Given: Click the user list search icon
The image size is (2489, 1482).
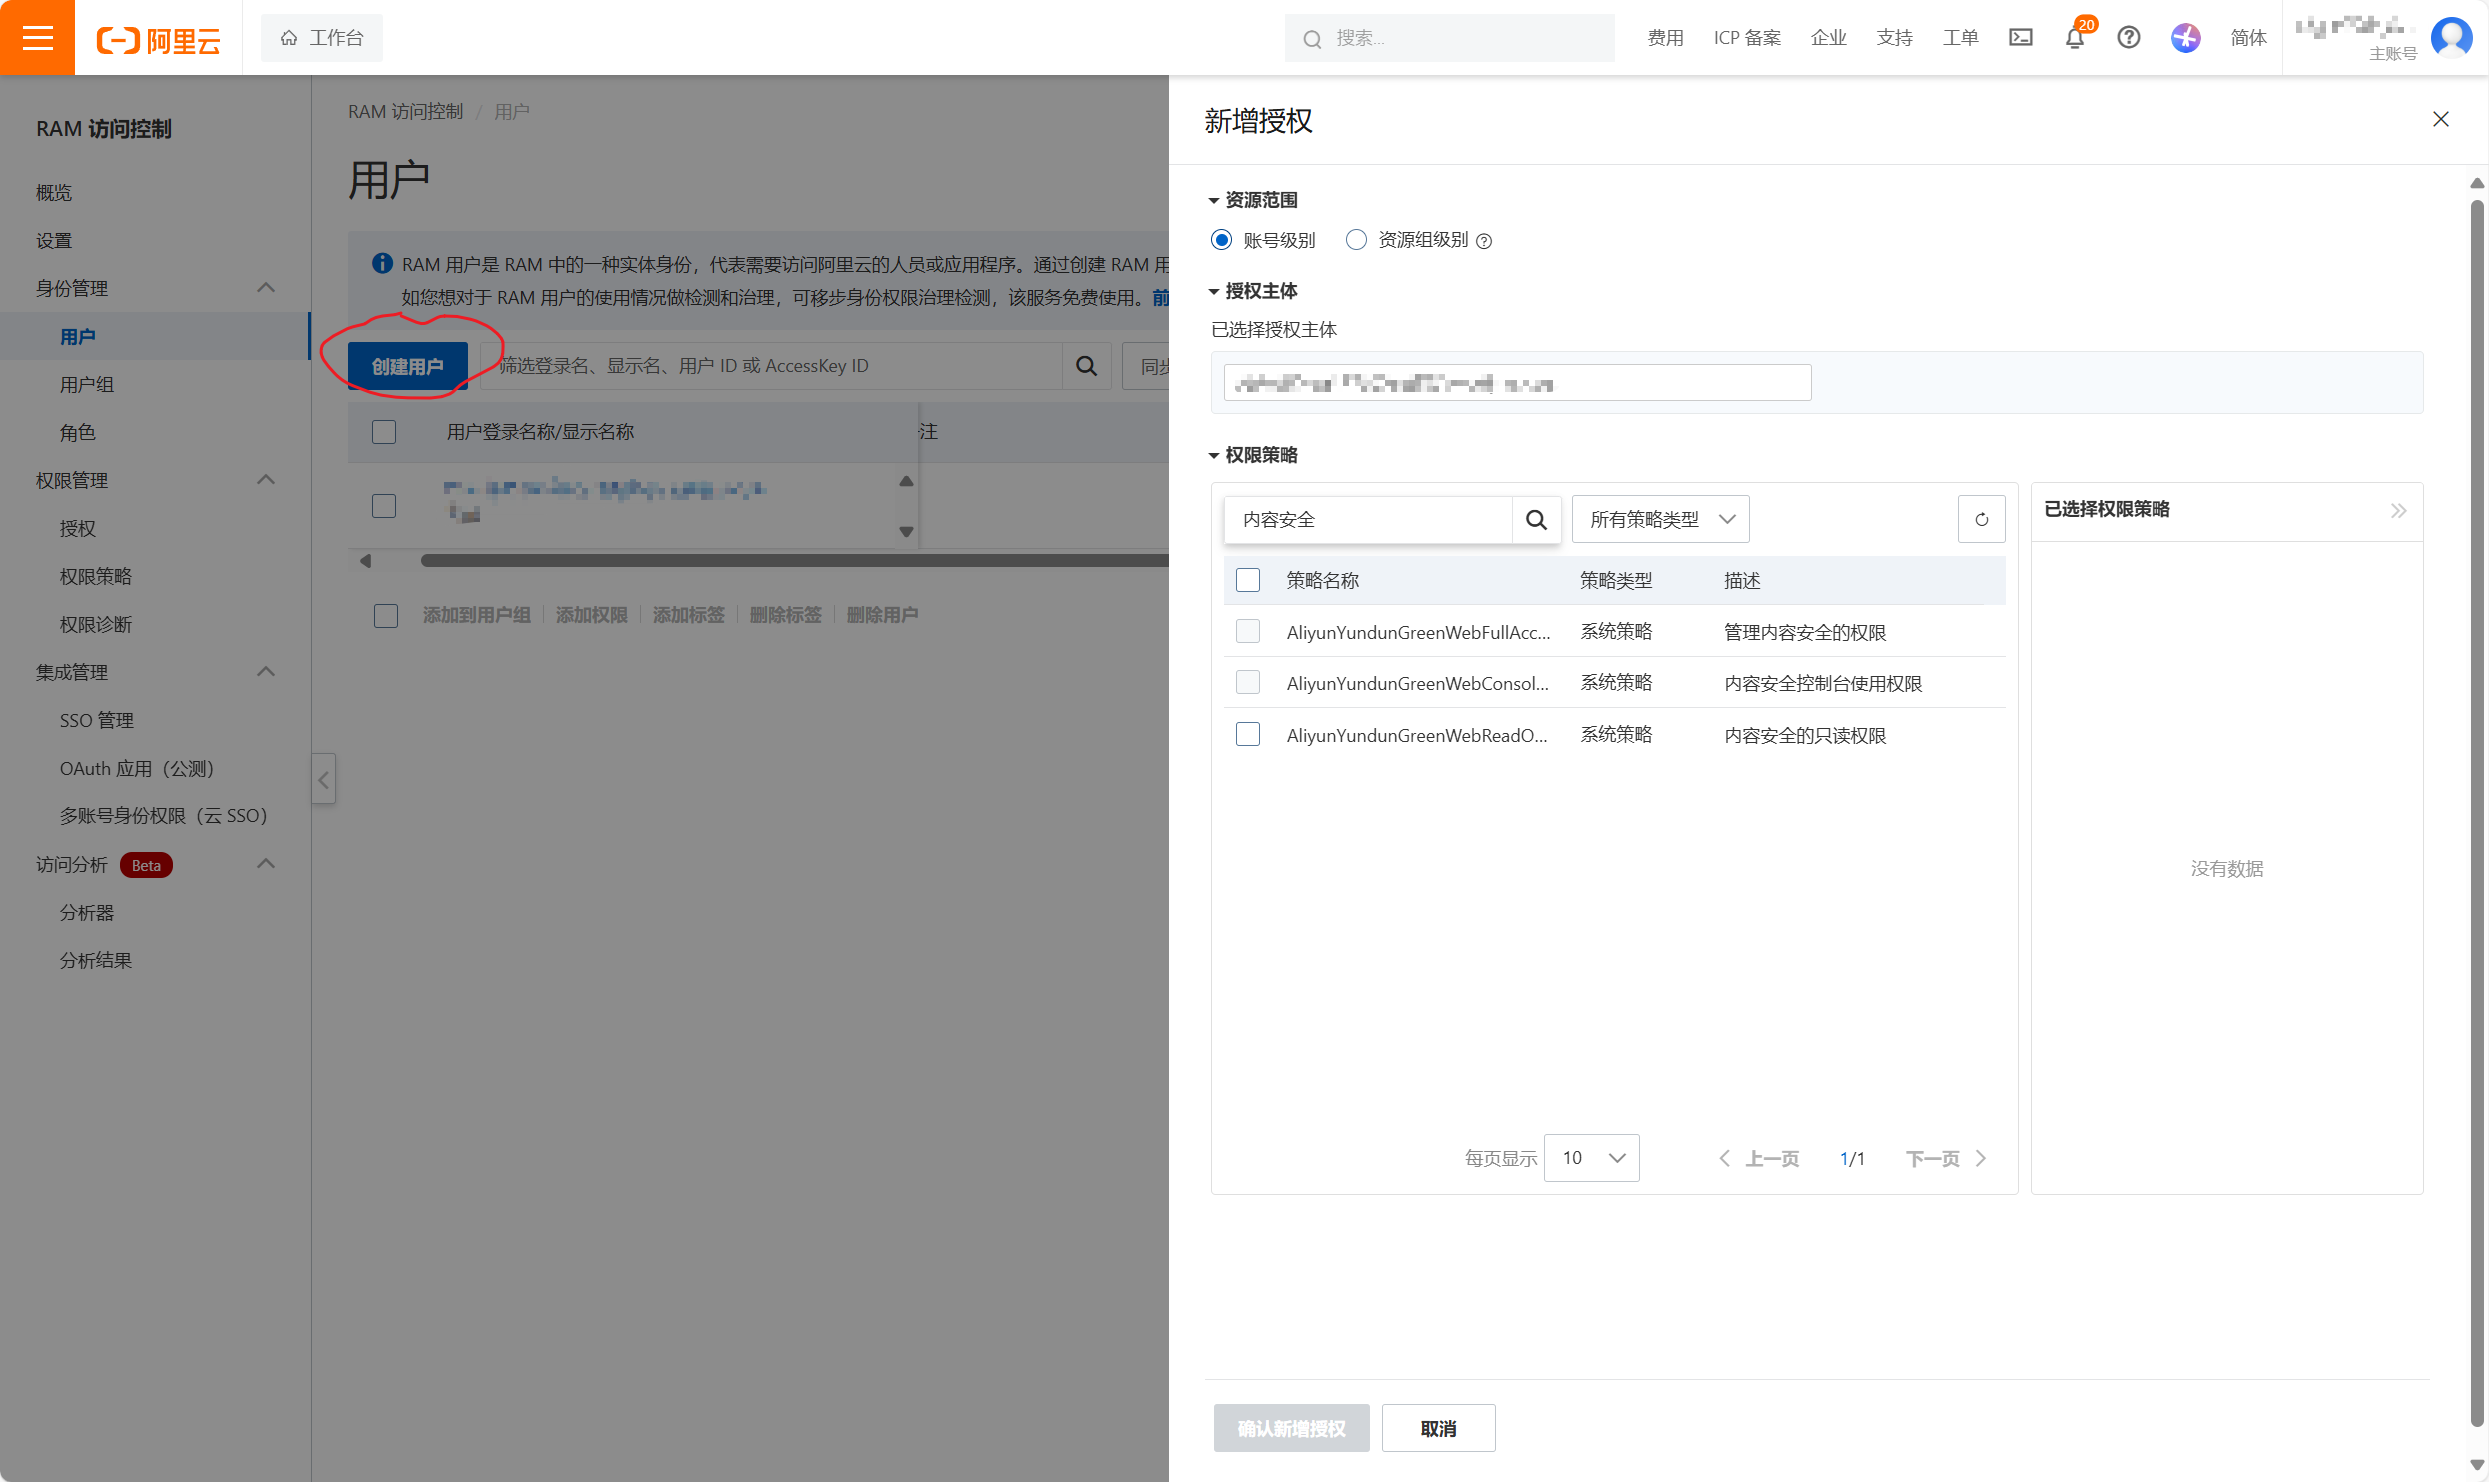Looking at the screenshot, I should pos(1086,366).
